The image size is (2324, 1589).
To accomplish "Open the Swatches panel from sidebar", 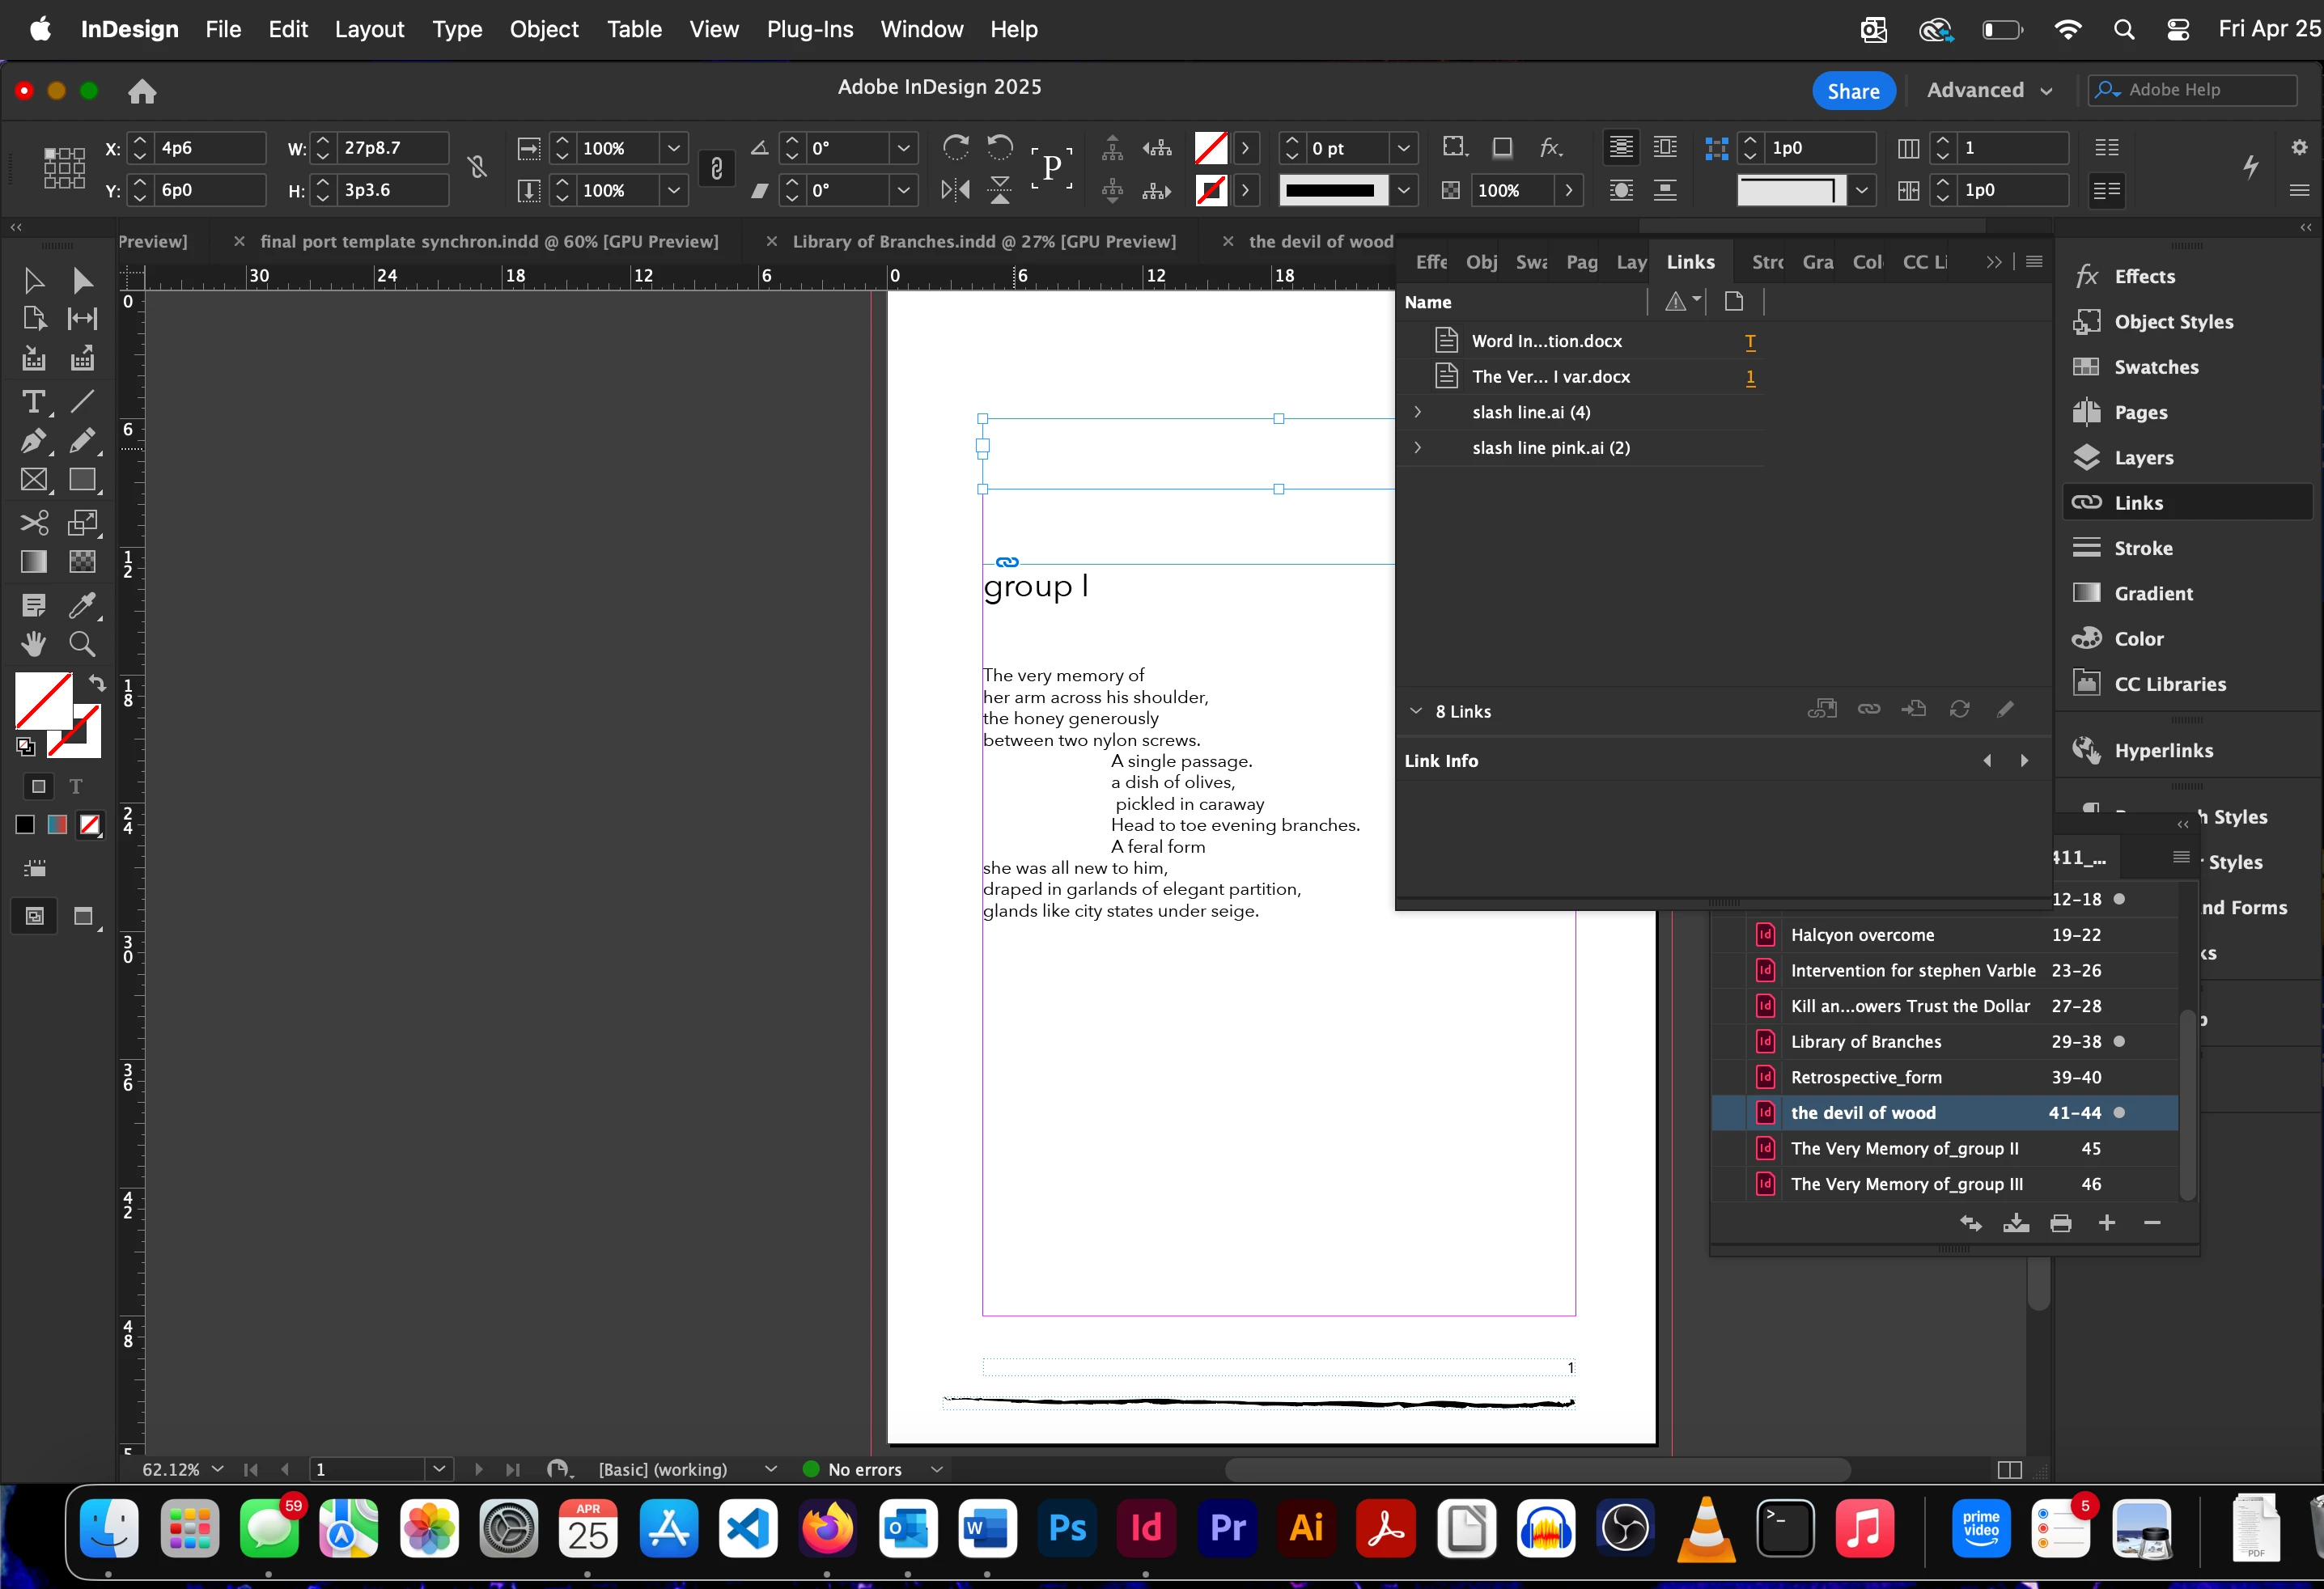I will click(x=2155, y=367).
